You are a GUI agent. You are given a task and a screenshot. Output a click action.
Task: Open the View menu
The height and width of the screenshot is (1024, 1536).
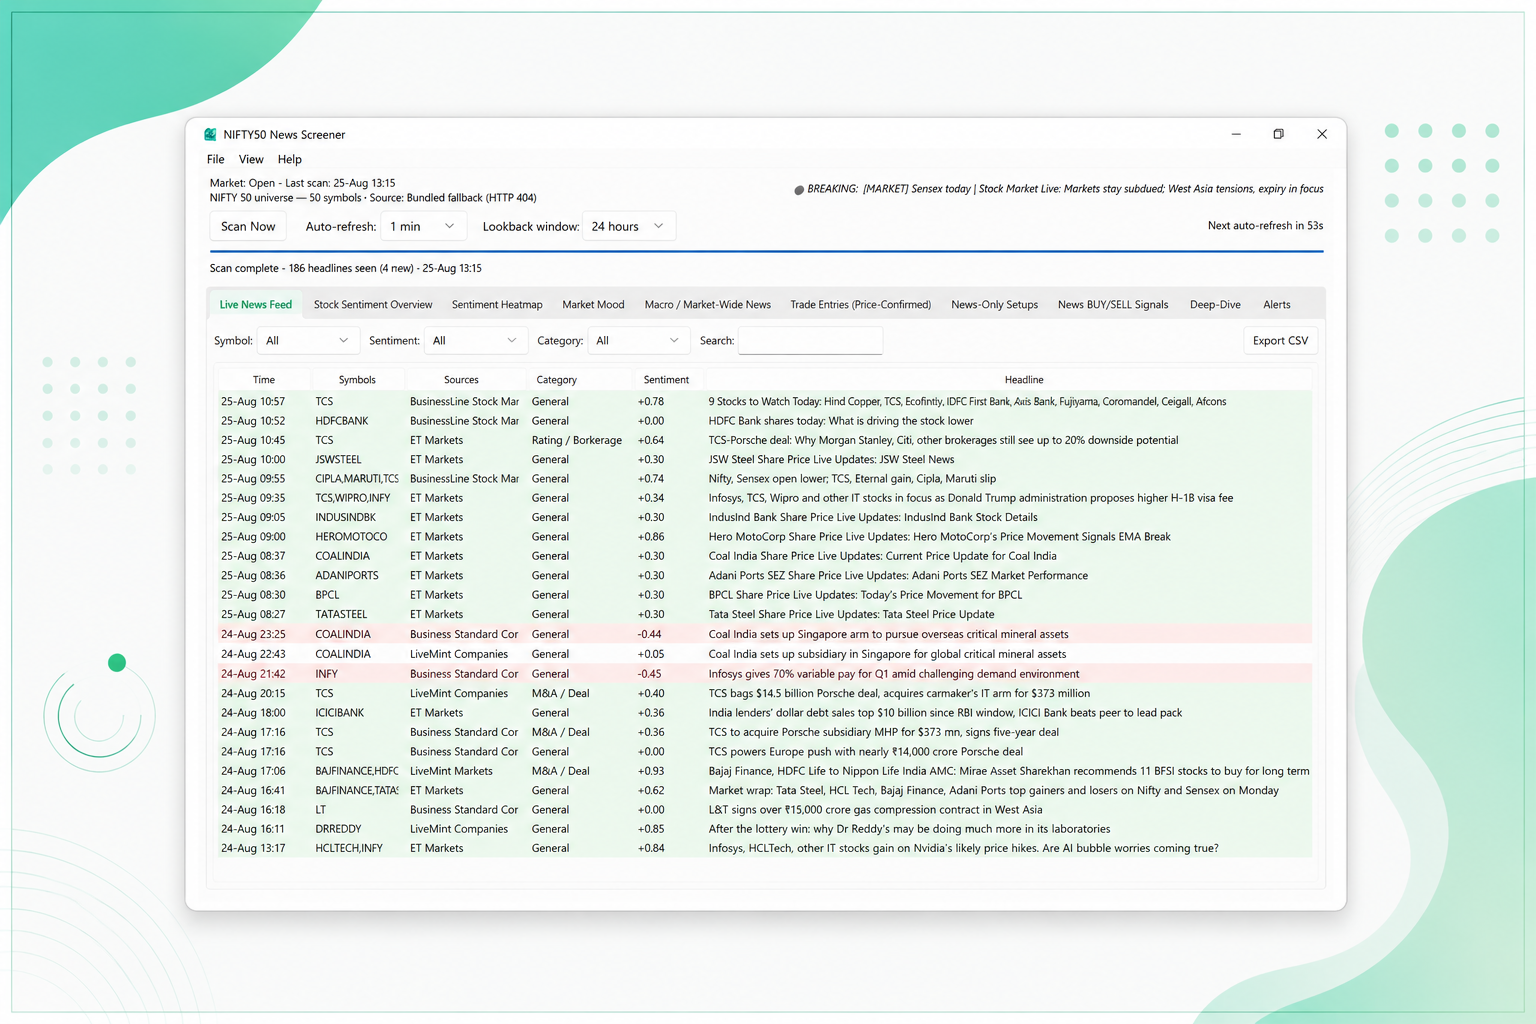(x=251, y=159)
